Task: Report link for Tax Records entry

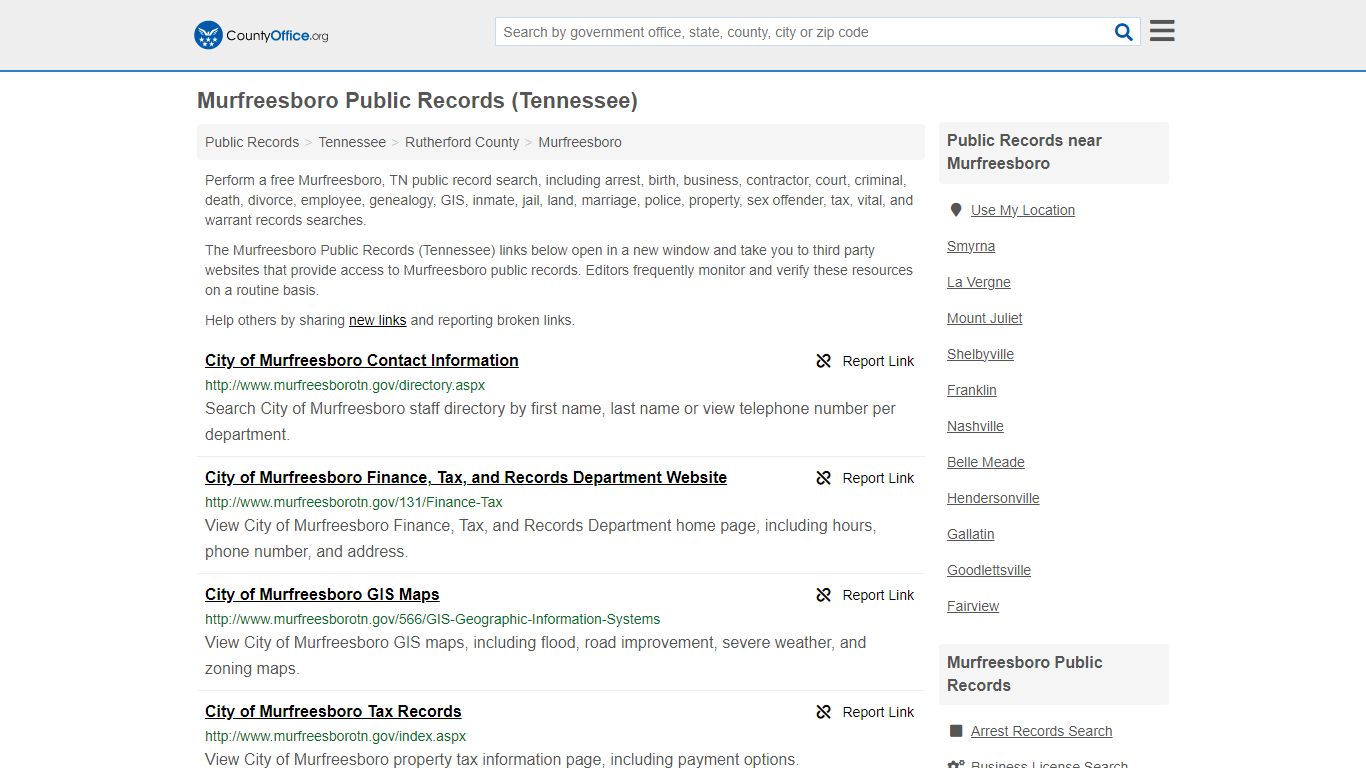Action: tap(878, 712)
